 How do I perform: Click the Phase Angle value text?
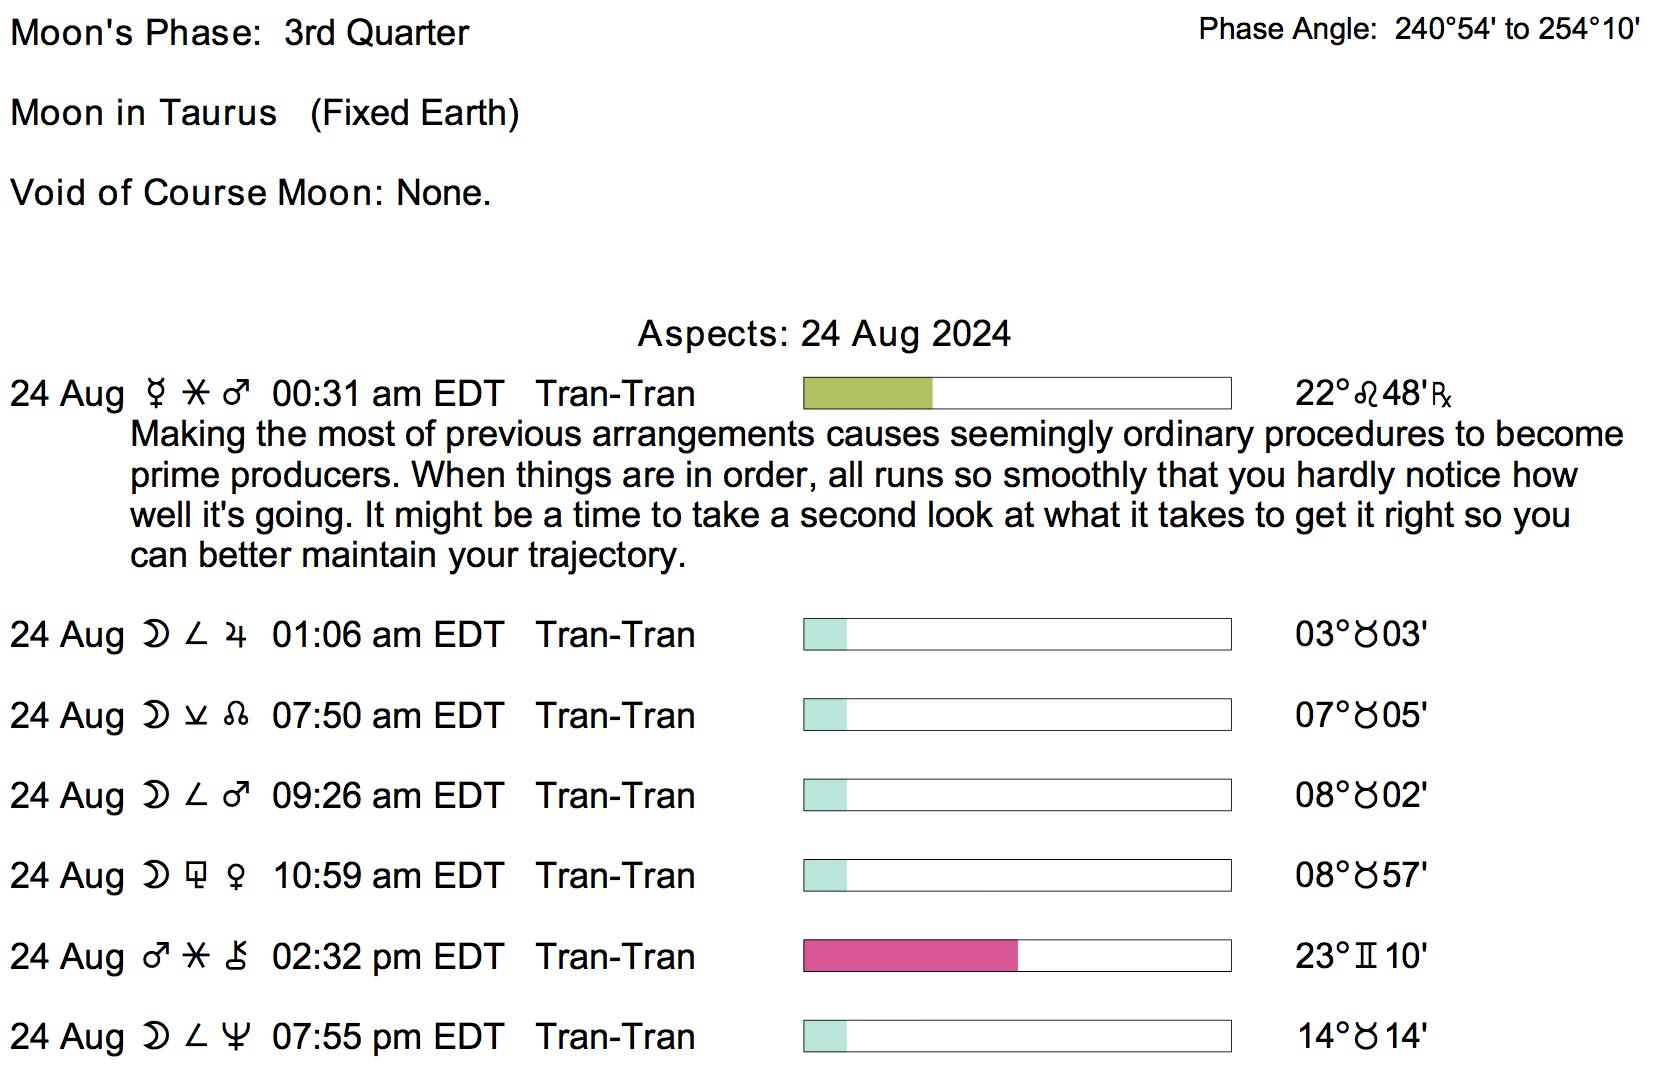(1517, 29)
